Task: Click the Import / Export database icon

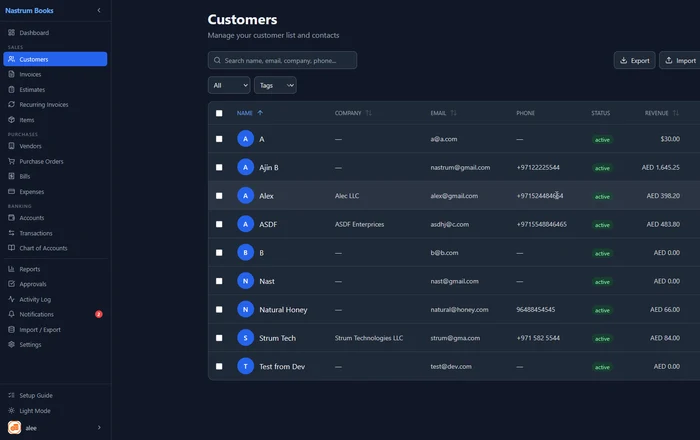Action: (12, 329)
